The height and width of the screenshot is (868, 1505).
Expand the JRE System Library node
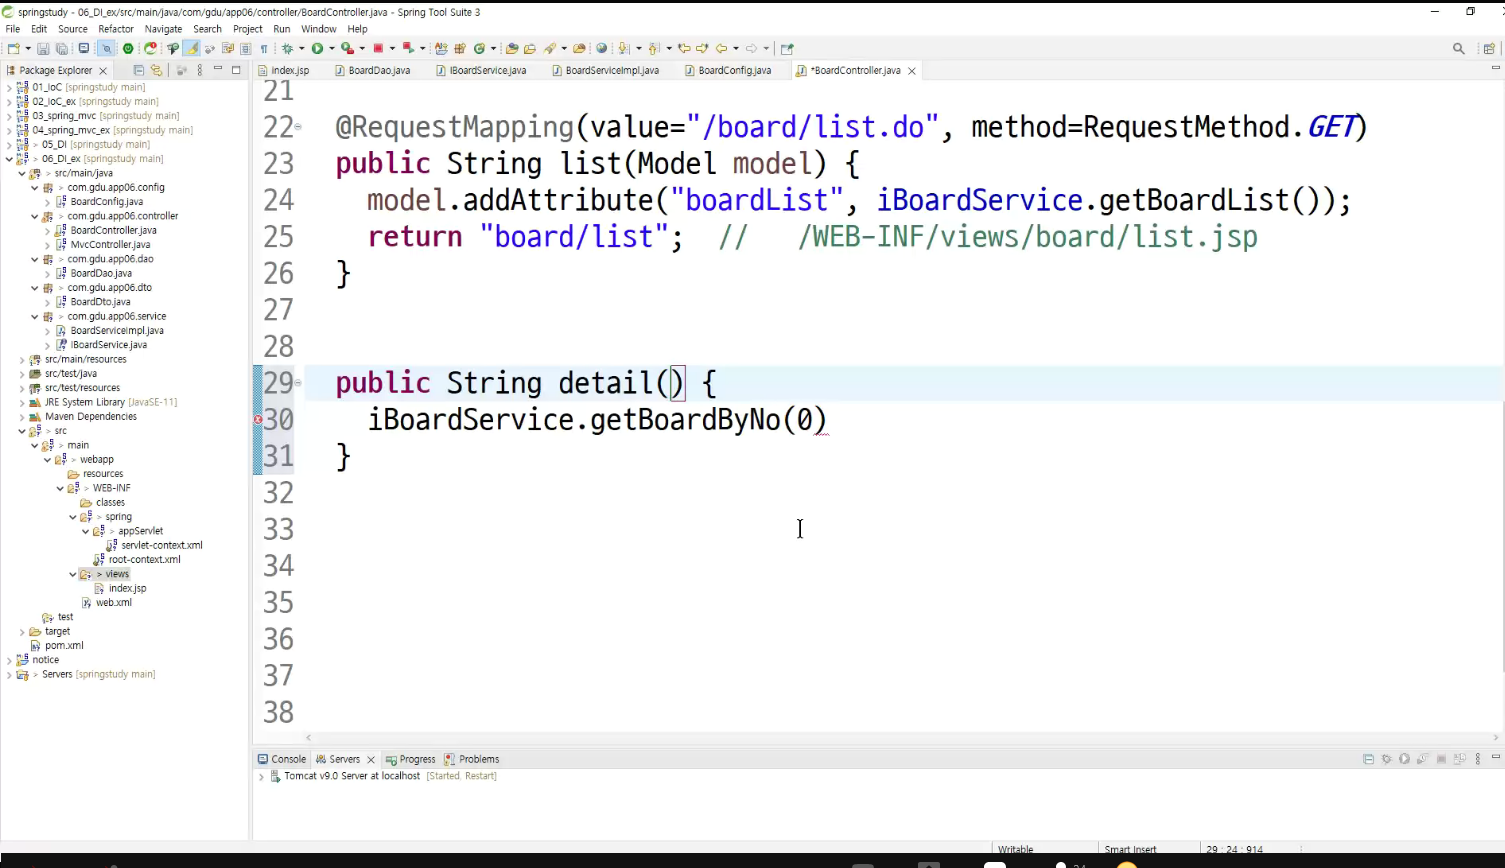[x=22, y=402]
